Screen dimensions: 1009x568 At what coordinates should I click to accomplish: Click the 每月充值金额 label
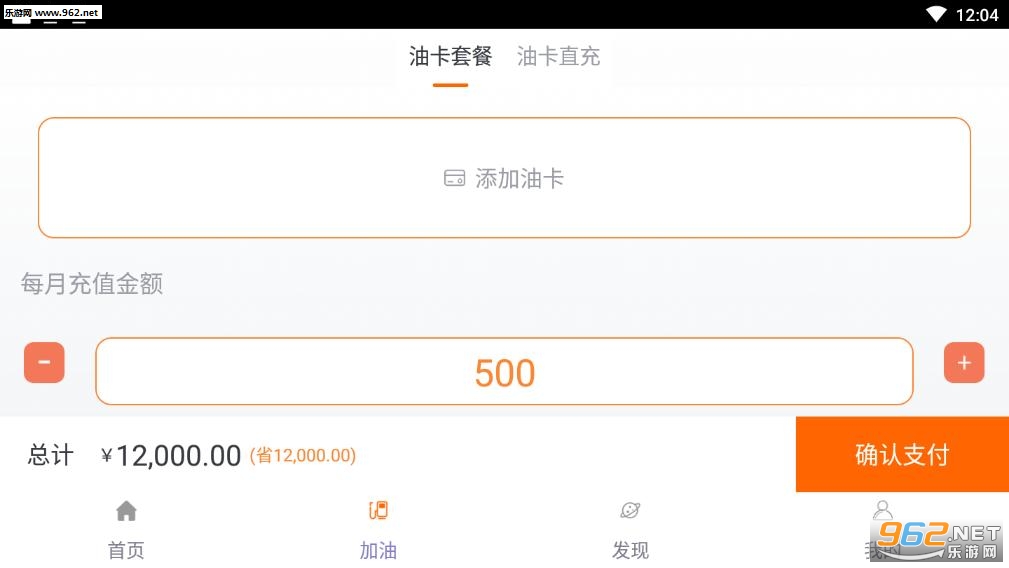[92, 284]
